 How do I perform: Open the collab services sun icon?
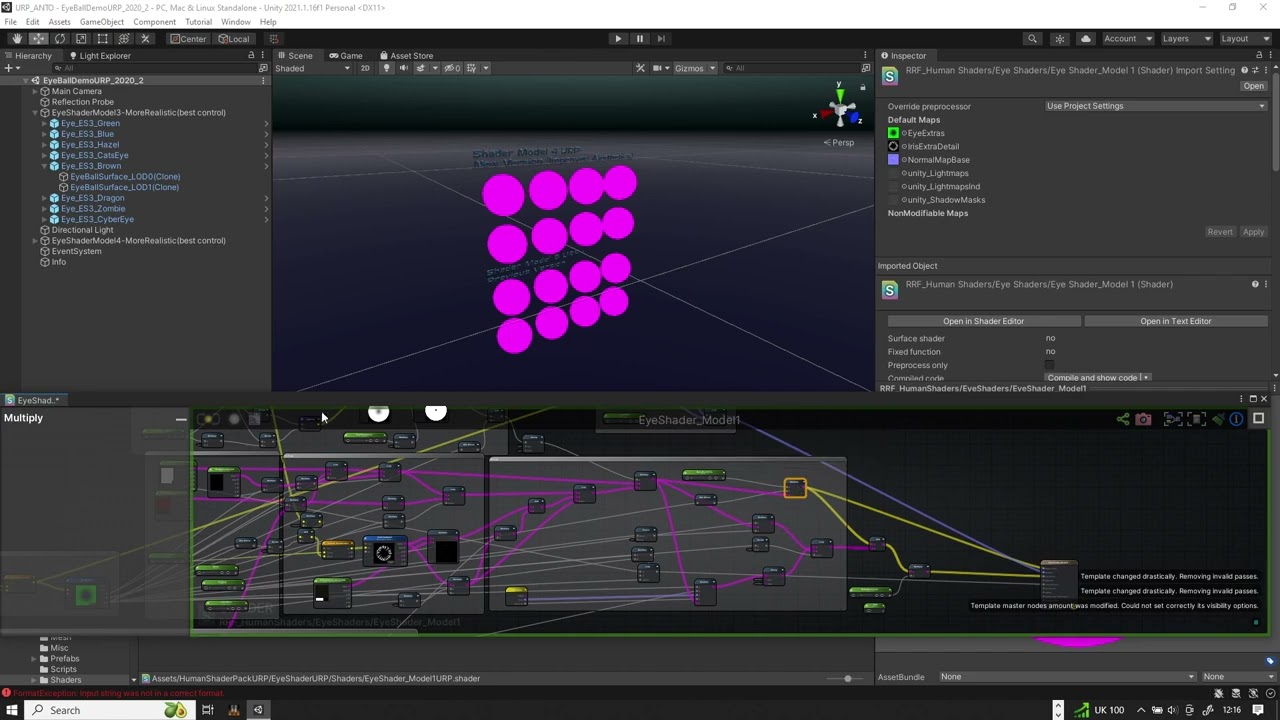coord(1059,39)
